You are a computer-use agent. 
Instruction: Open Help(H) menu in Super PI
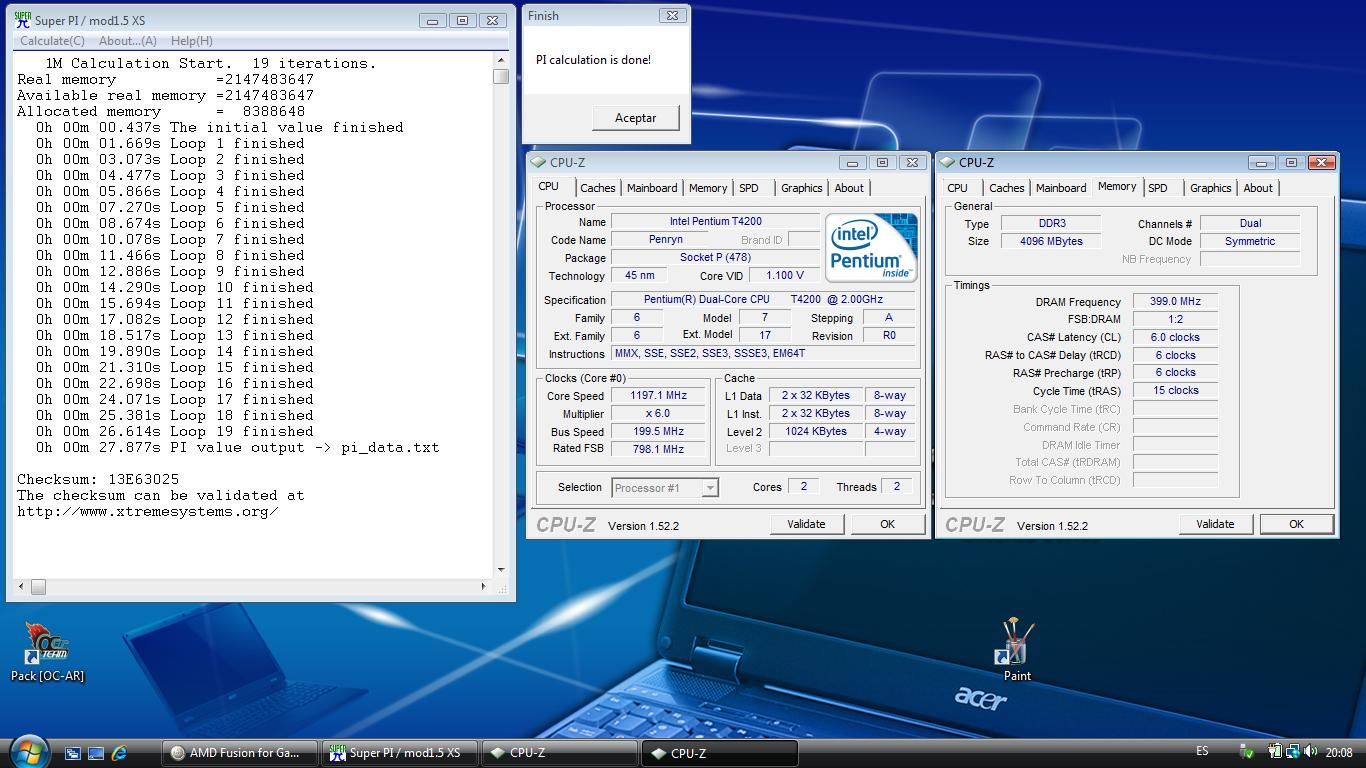click(192, 41)
